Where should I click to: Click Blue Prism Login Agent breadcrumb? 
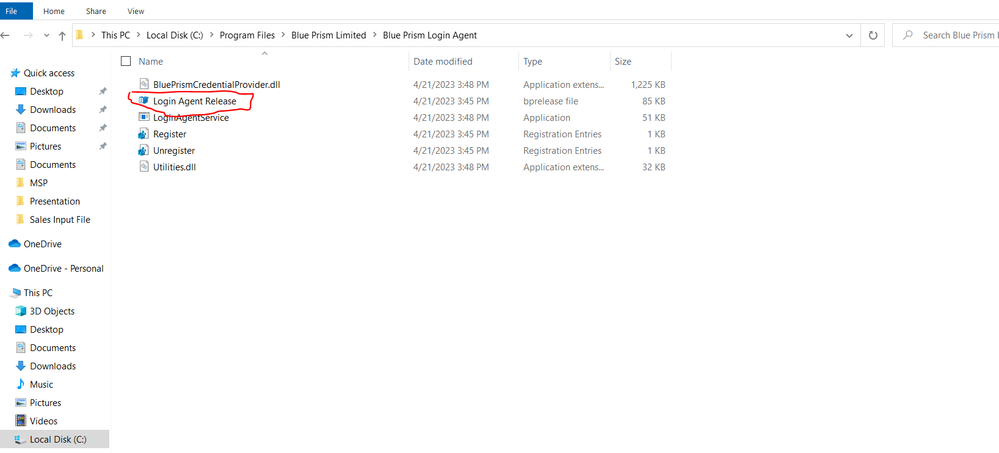430,36
